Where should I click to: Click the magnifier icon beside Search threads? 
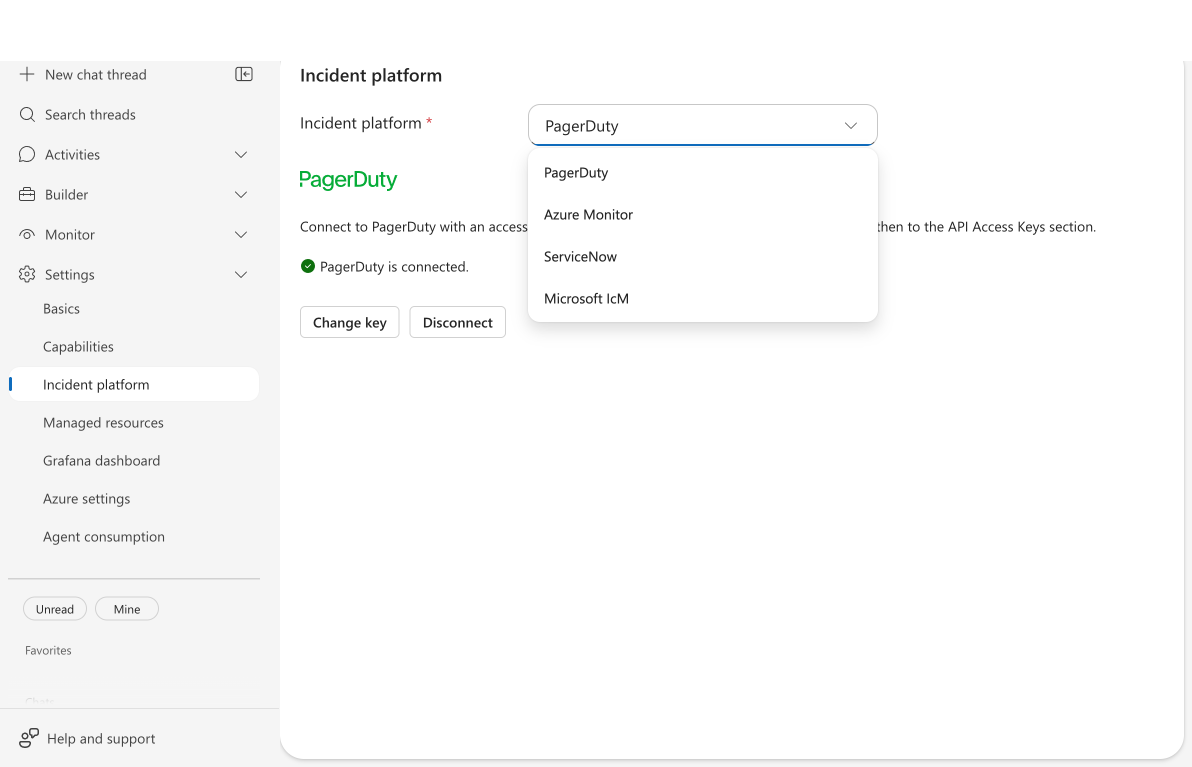(x=27, y=115)
